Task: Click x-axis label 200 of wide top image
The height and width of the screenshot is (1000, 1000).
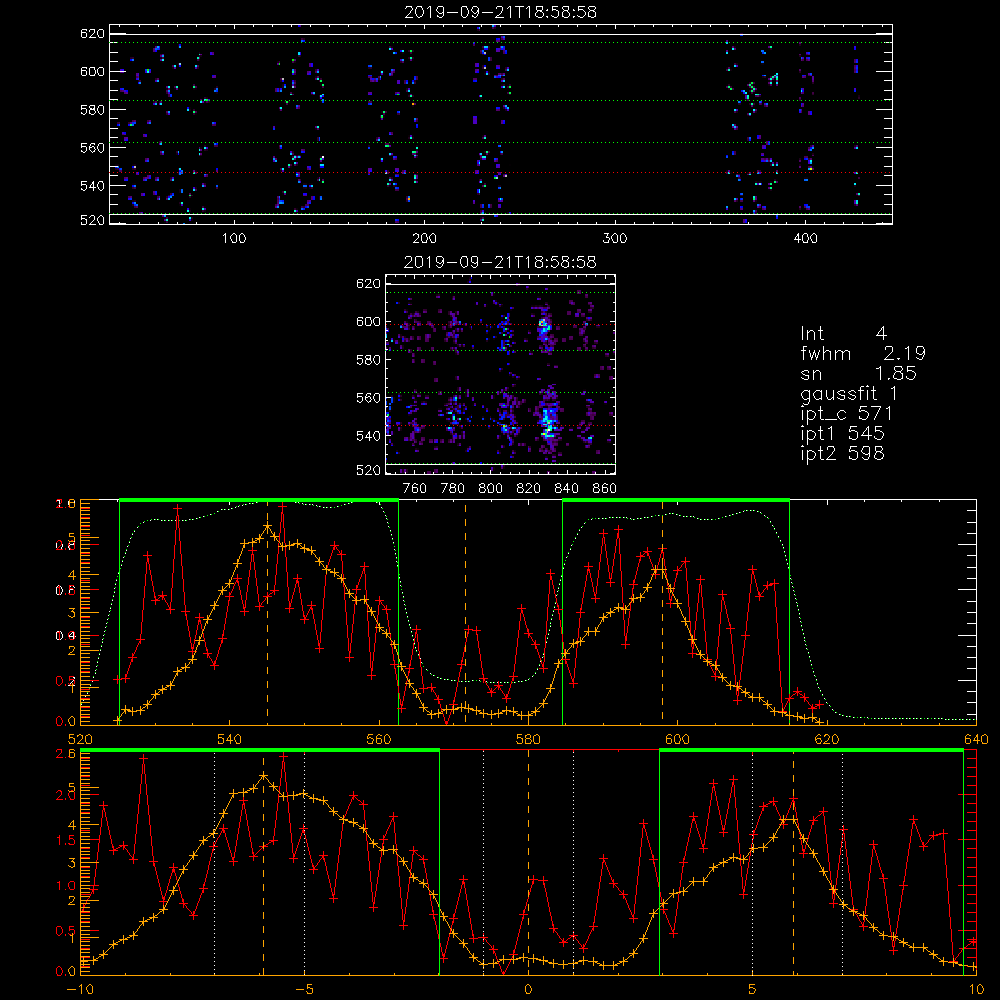Action: (424, 239)
